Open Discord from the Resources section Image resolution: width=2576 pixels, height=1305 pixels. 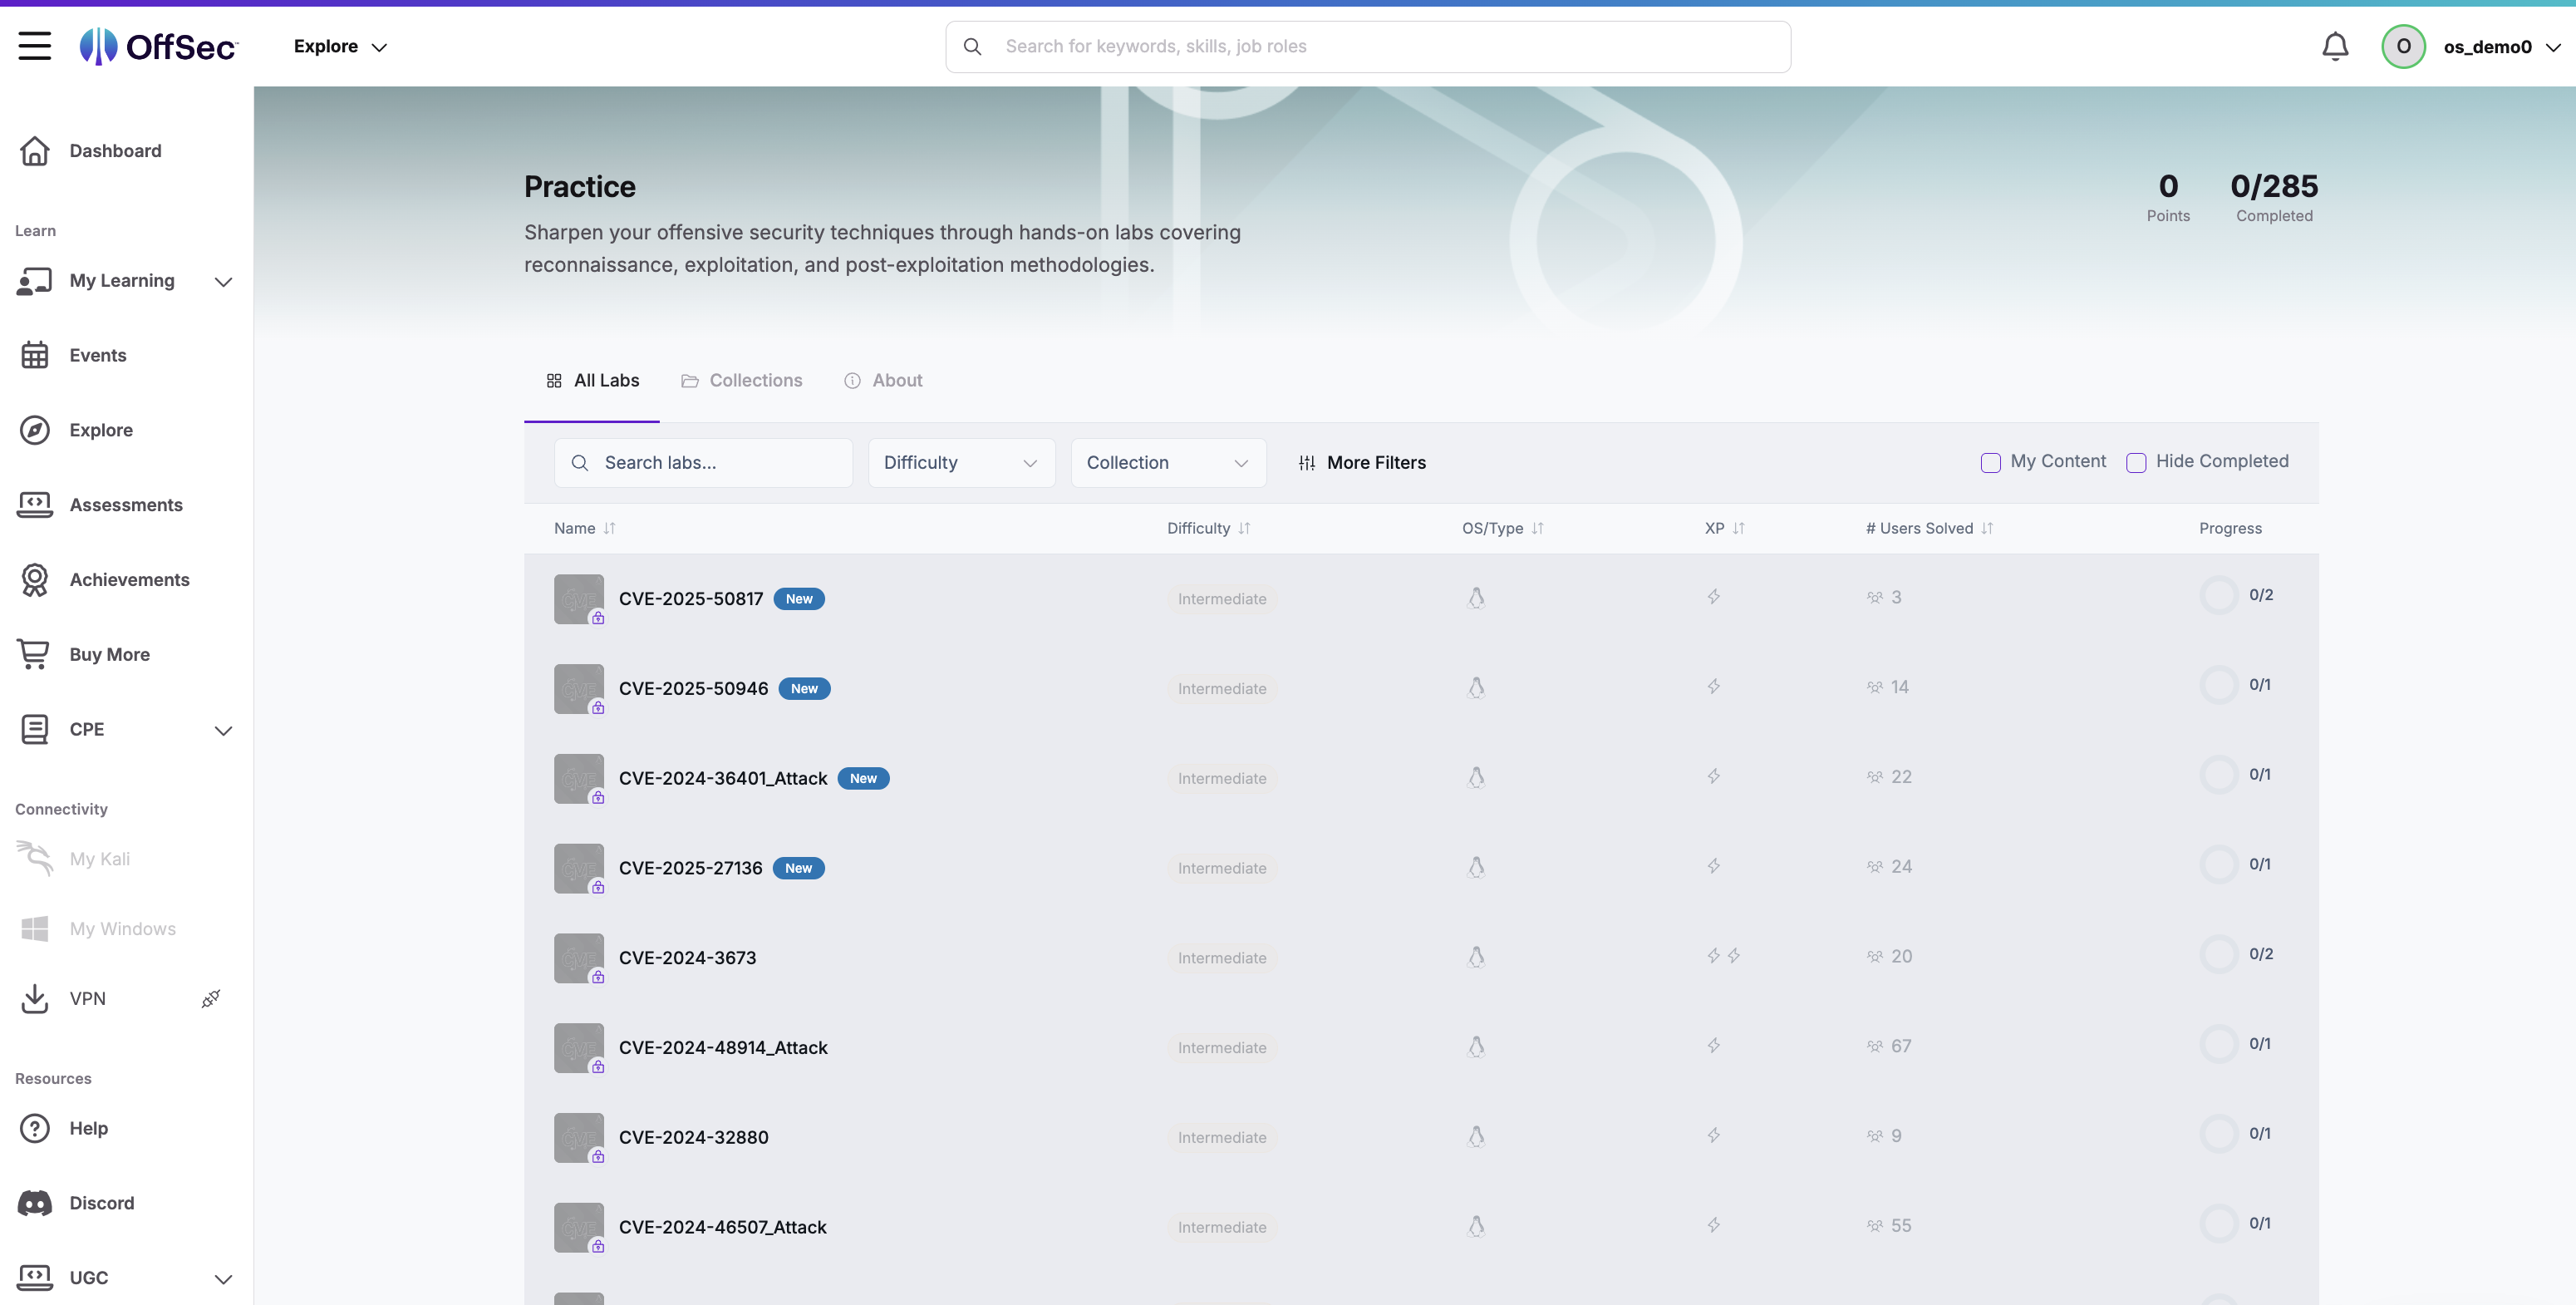101,1203
